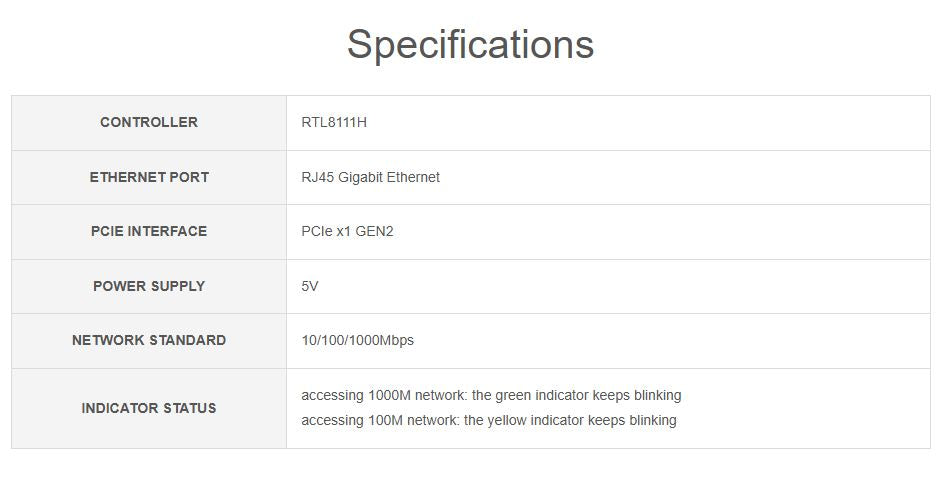Click the word "Gigabit" in the table
This screenshot has width=947, height=489.
click(x=360, y=177)
